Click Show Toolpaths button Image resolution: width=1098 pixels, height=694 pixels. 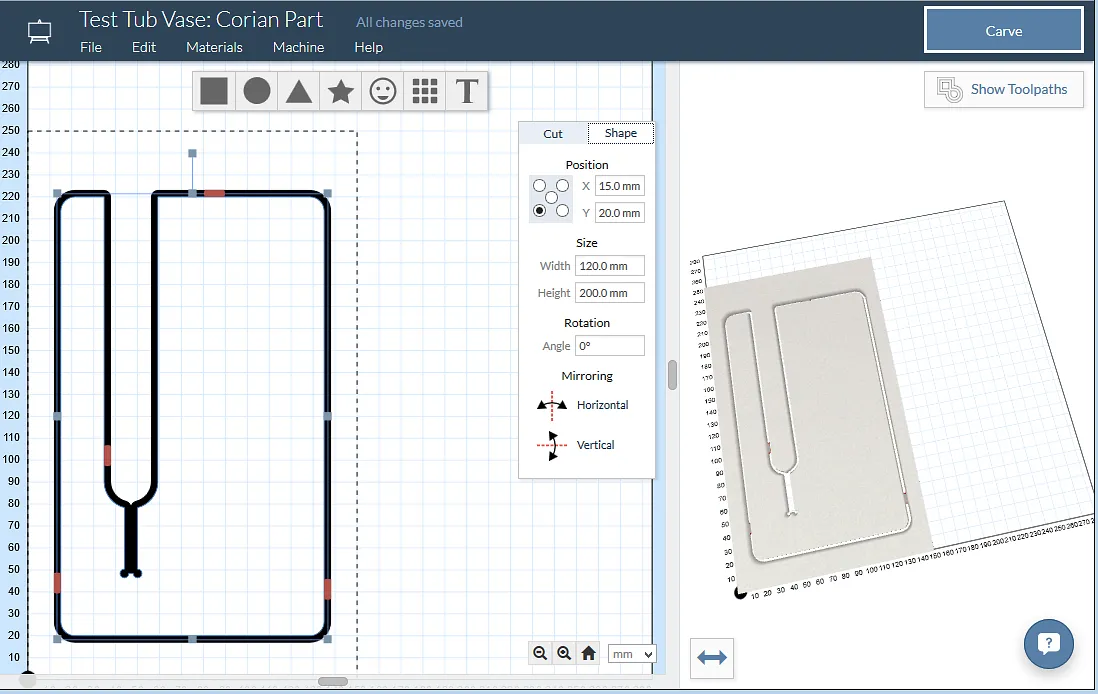(1003, 89)
